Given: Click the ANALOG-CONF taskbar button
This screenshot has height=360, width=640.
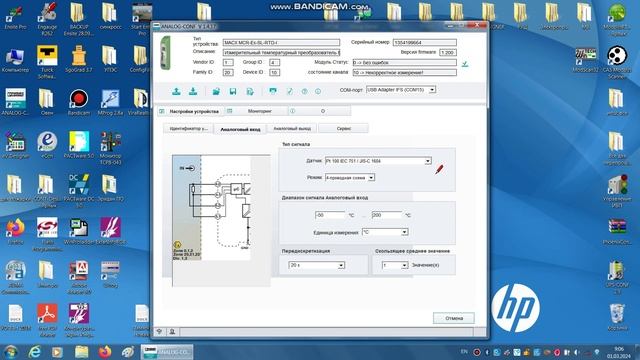Looking at the screenshot, I should [167, 352].
